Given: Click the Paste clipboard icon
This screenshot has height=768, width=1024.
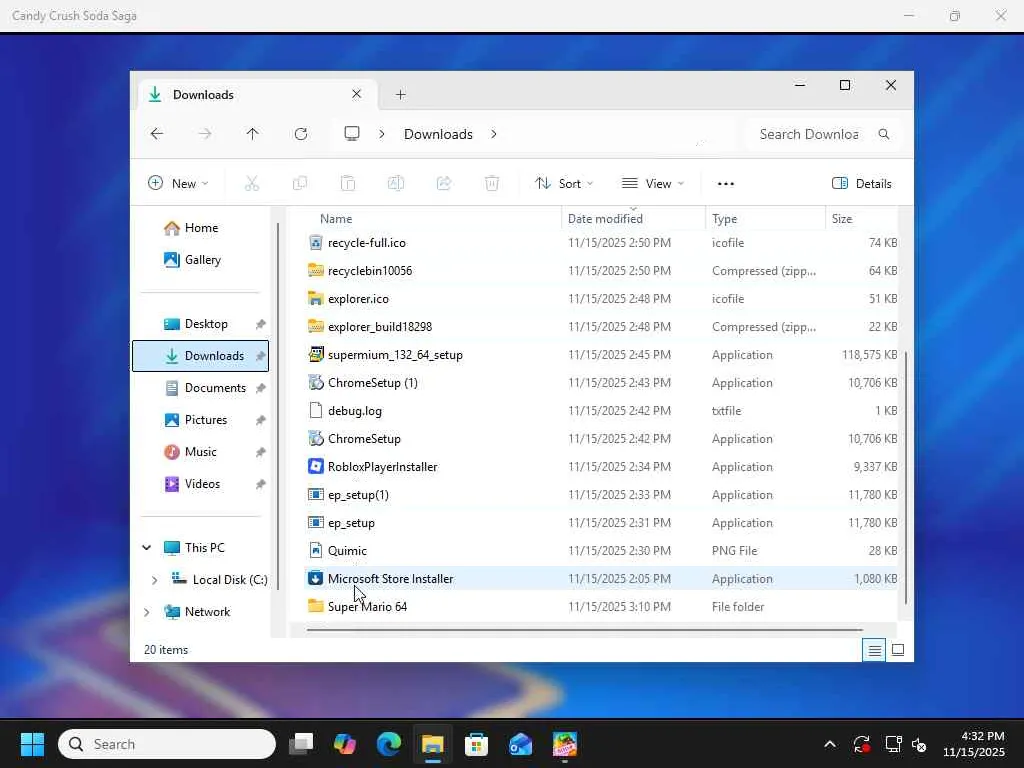Looking at the screenshot, I should coord(348,184).
